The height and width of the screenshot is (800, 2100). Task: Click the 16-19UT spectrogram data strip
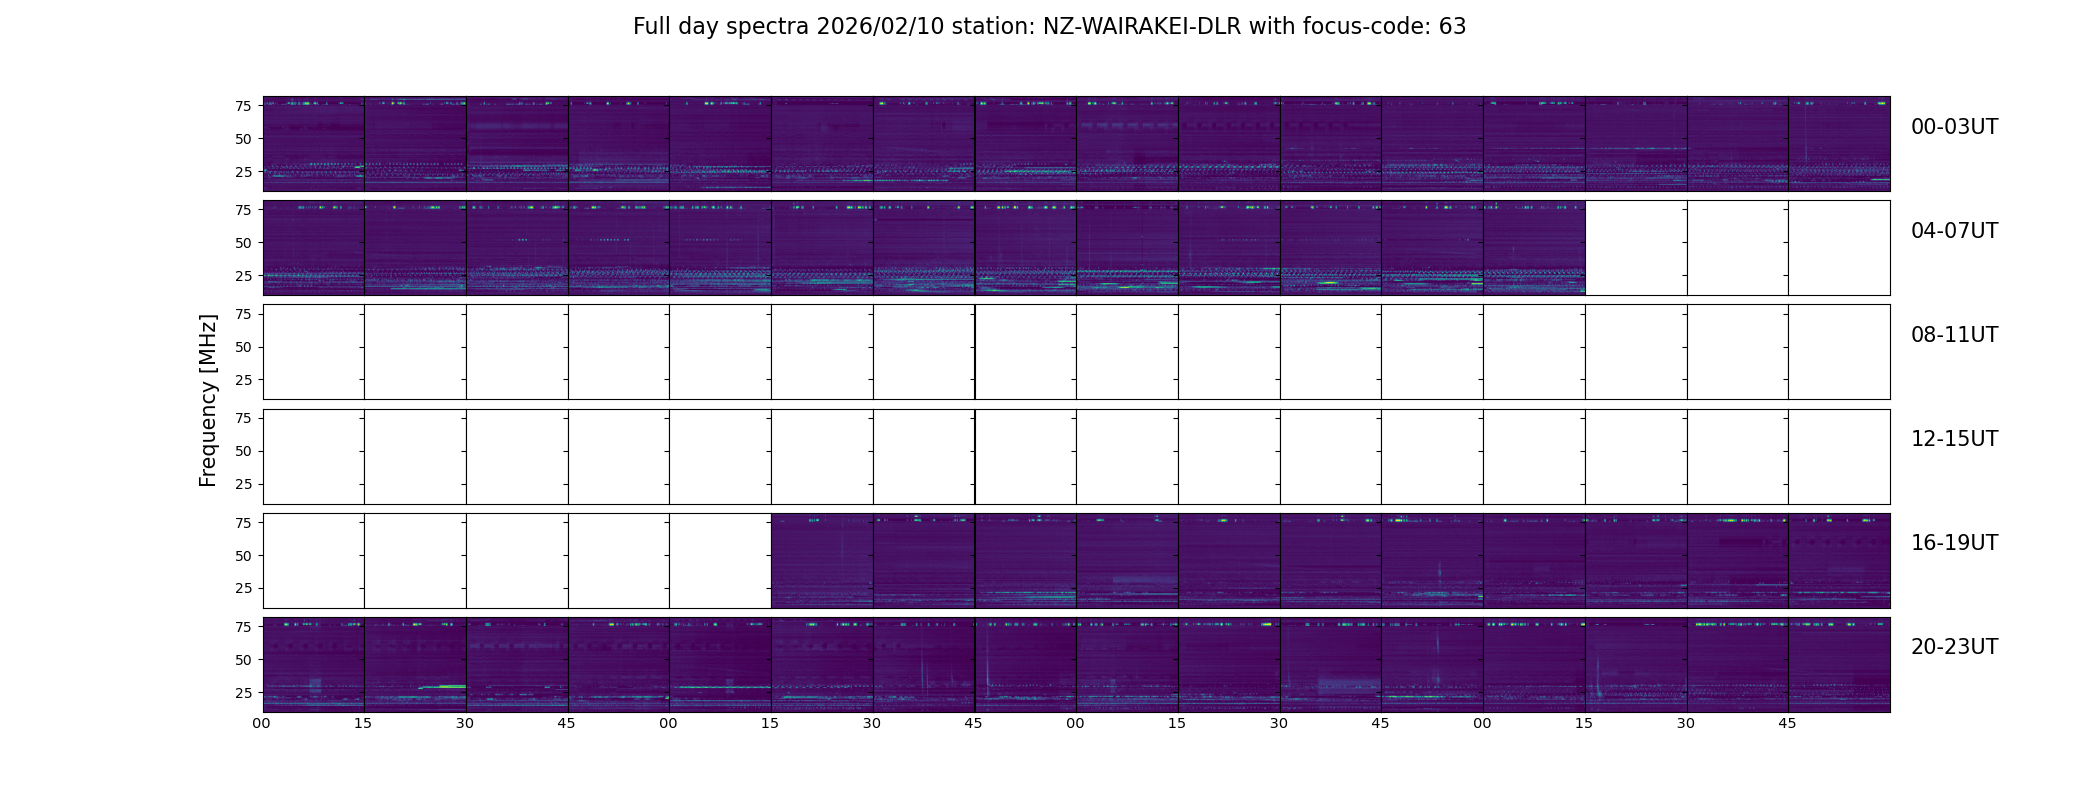[x=1330, y=561]
